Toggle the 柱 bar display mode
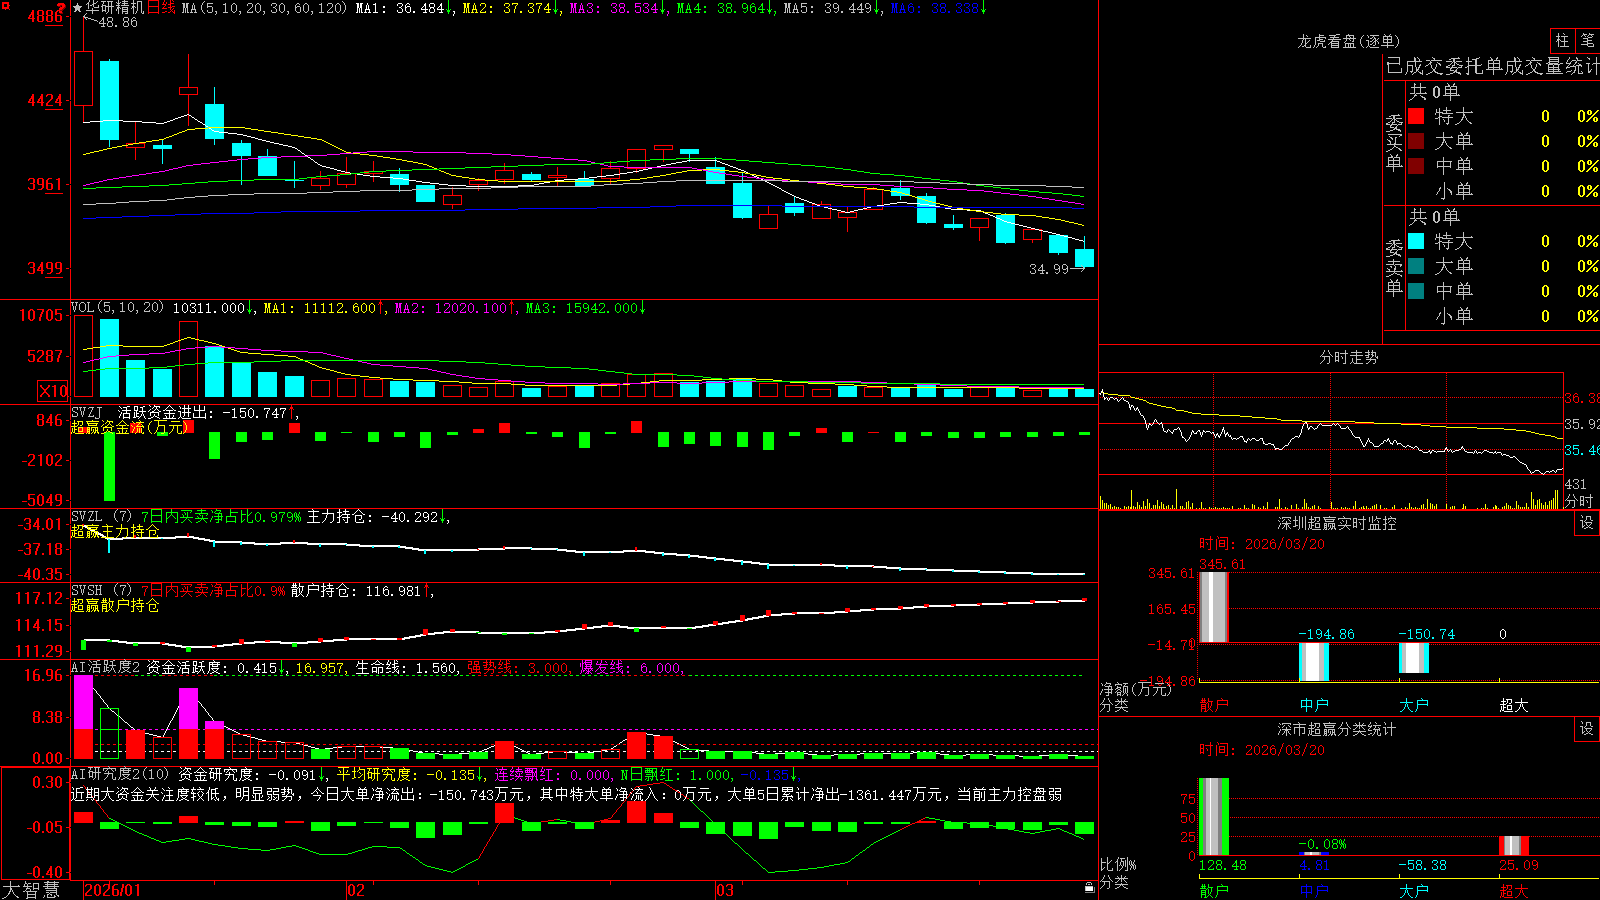This screenshot has width=1600, height=900. [x=1562, y=40]
